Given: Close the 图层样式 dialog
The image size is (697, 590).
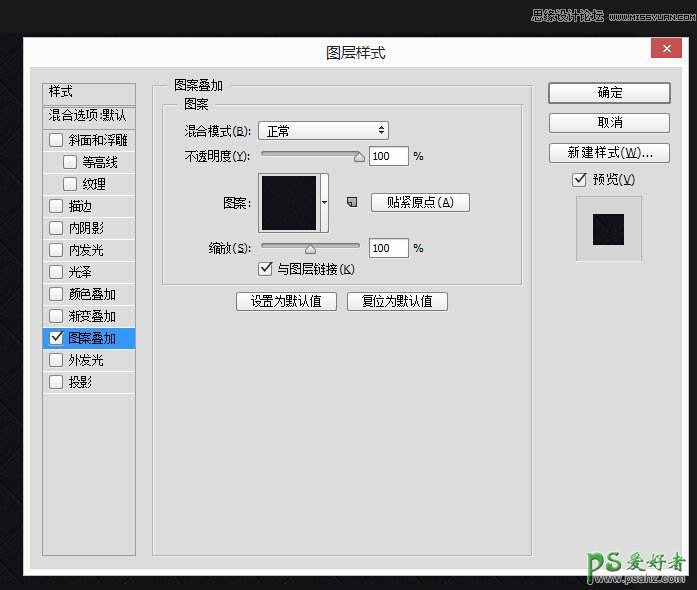Looking at the screenshot, I should [665, 49].
